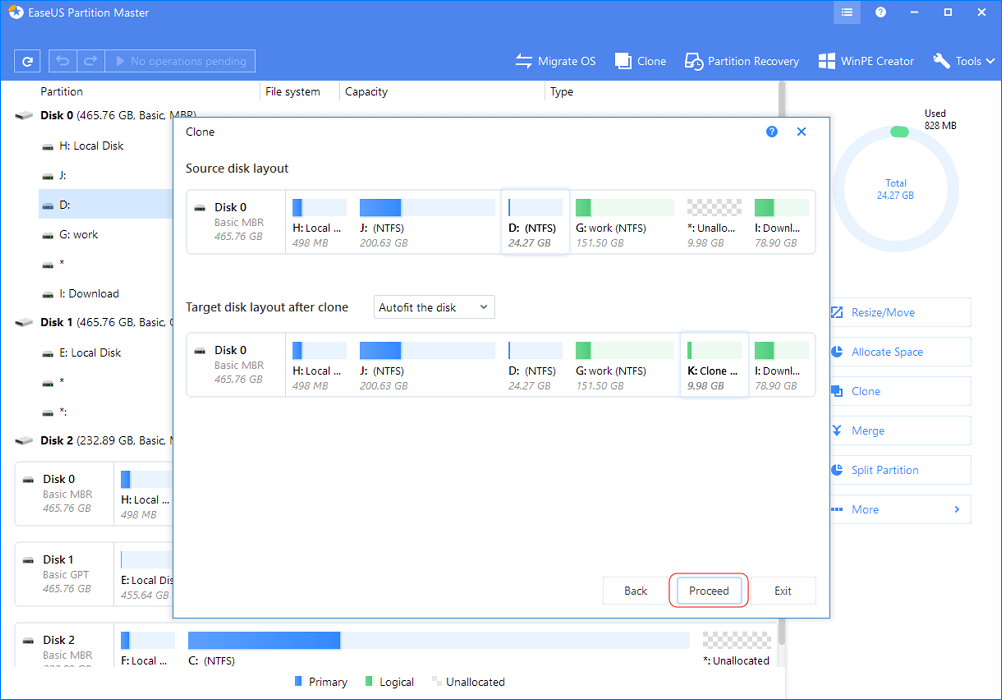The height and width of the screenshot is (700, 1002).
Task: Click Resize/Move in side panel
Action: click(x=901, y=313)
